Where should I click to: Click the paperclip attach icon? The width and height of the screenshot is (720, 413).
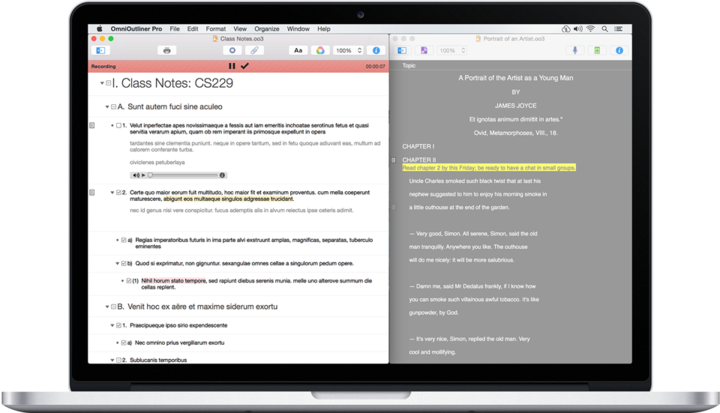(x=254, y=51)
